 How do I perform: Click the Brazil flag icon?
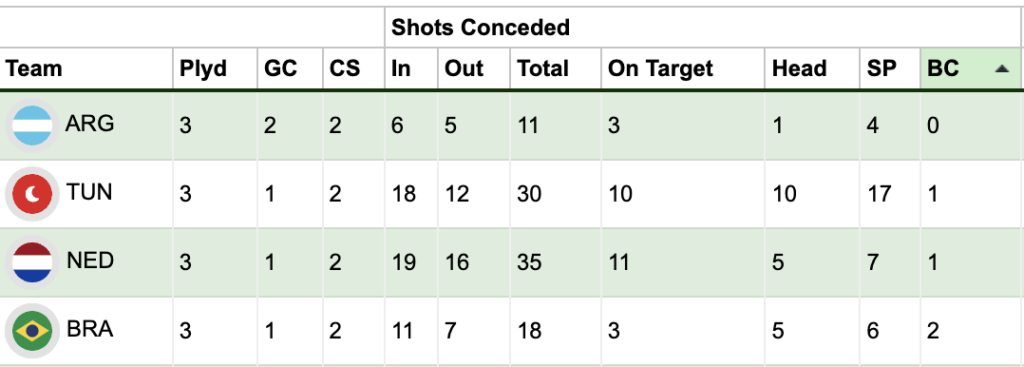pos(33,331)
